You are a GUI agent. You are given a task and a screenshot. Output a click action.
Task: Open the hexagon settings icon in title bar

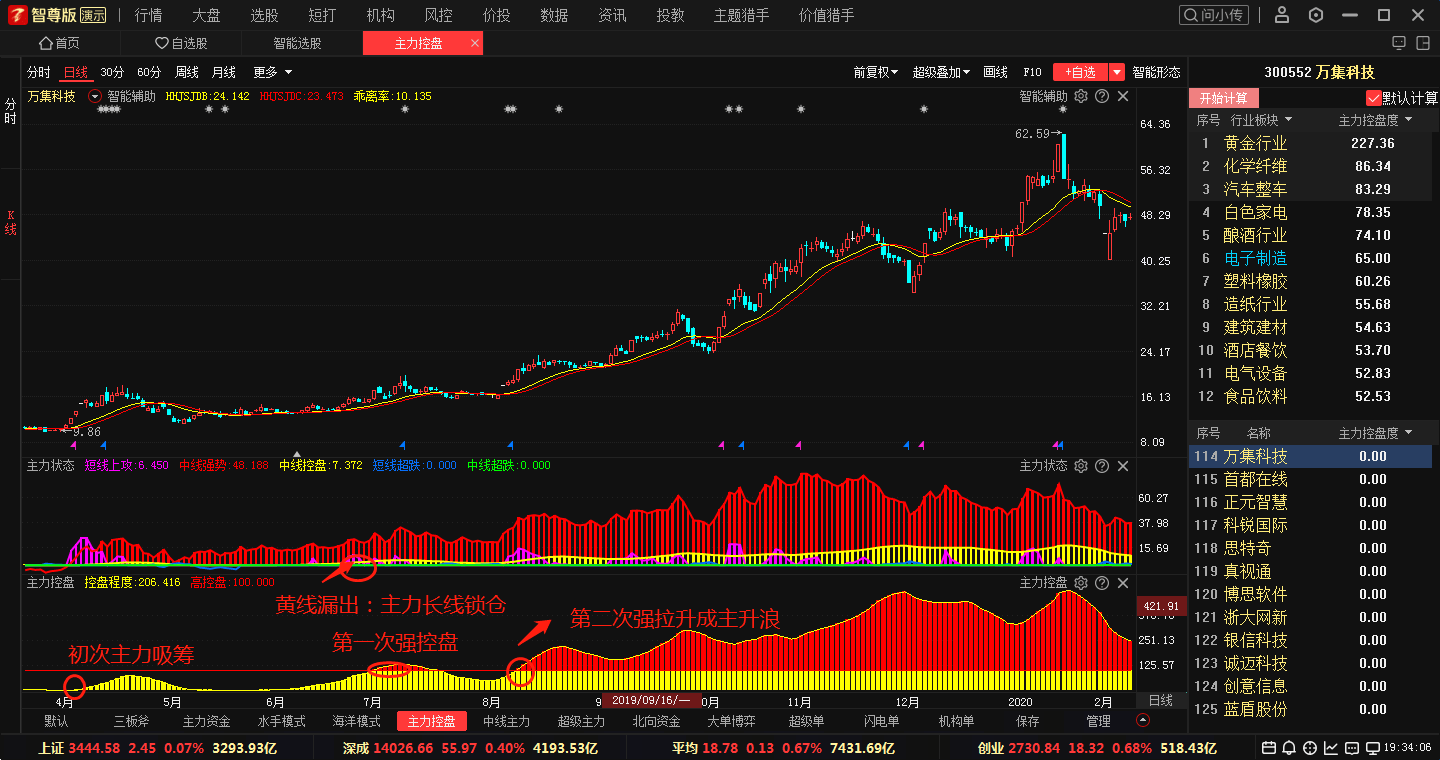(x=1316, y=15)
